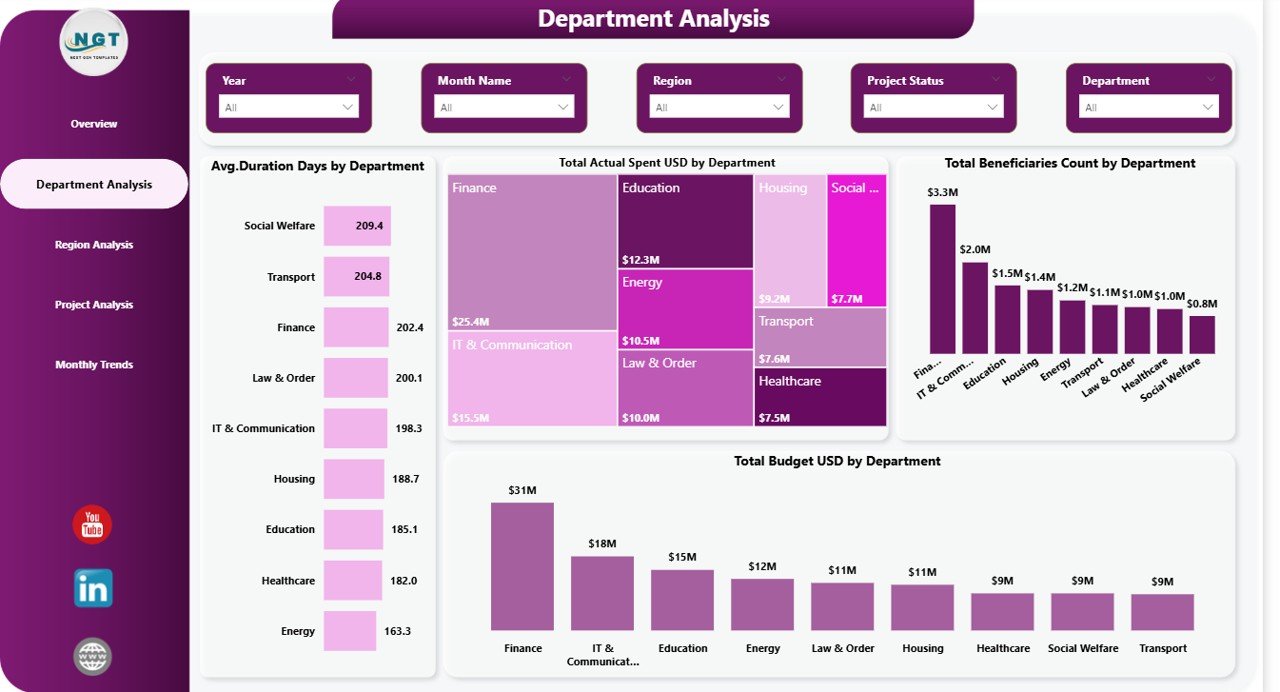Open the Region Analysis page
The image size is (1280, 692).
[93, 244]
